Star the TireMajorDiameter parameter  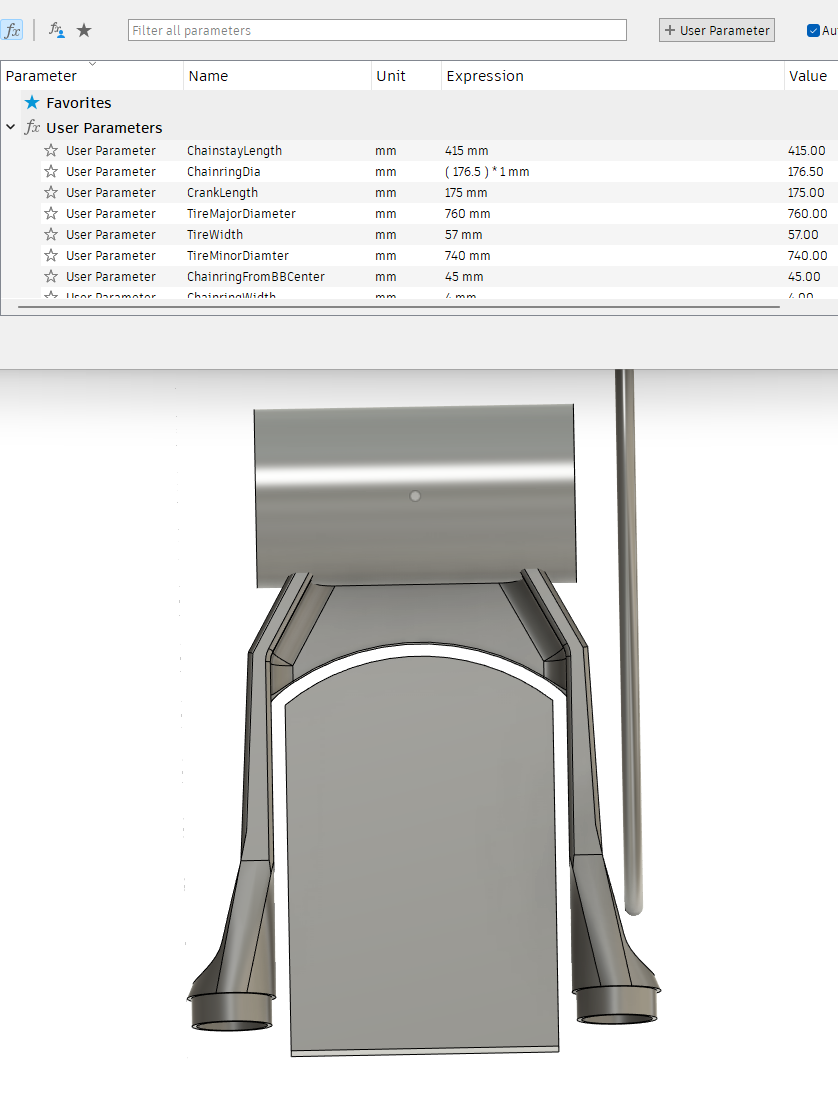tap(51, 214)
